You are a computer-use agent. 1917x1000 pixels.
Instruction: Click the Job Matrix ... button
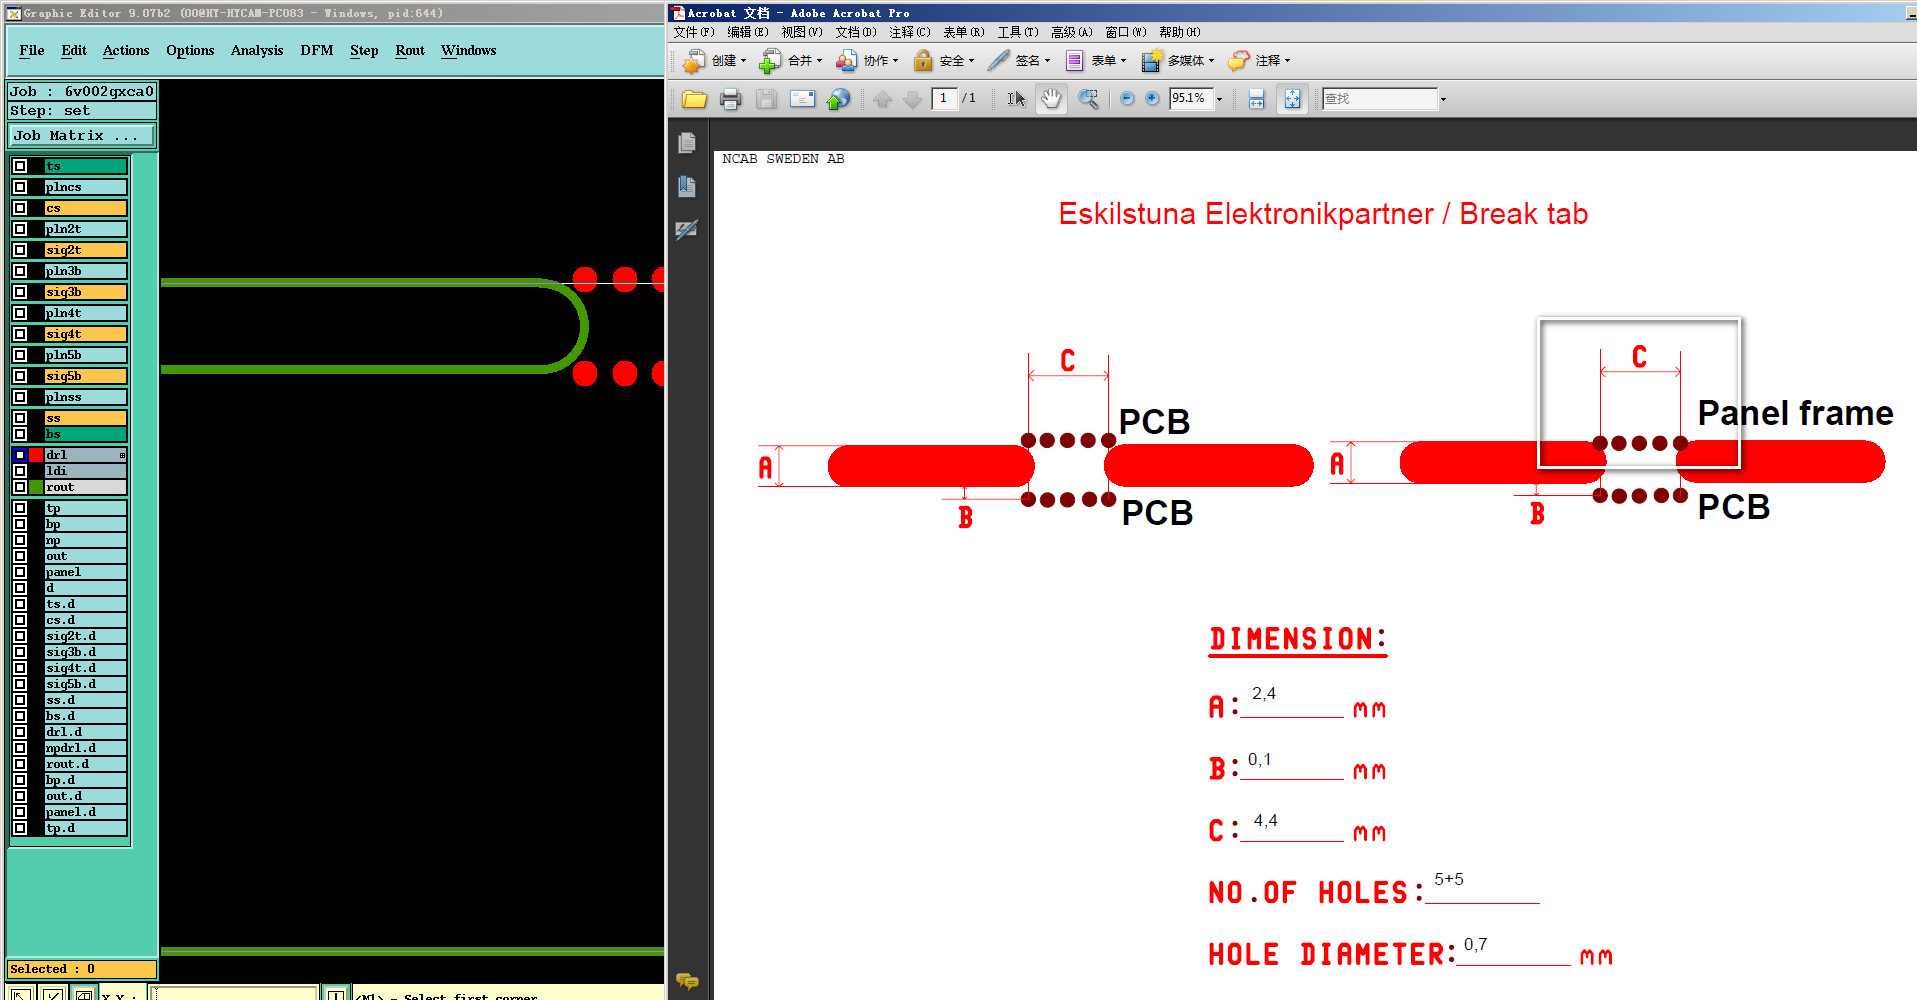(x=82, y=136)
